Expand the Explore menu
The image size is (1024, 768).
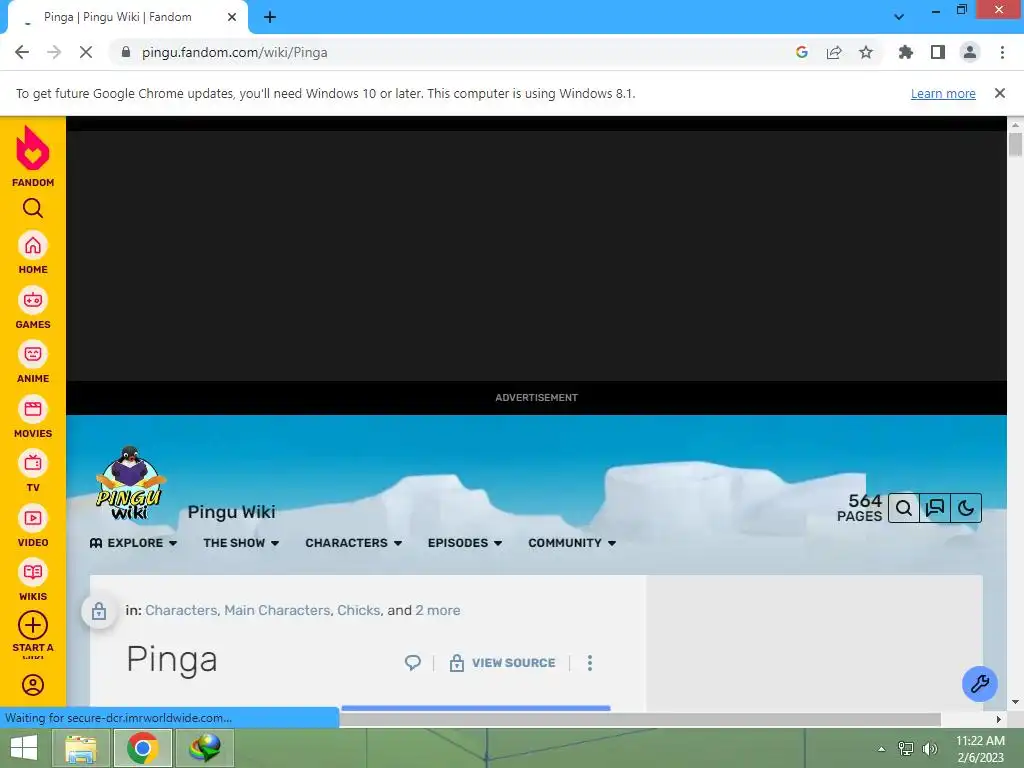pos(133,543)
